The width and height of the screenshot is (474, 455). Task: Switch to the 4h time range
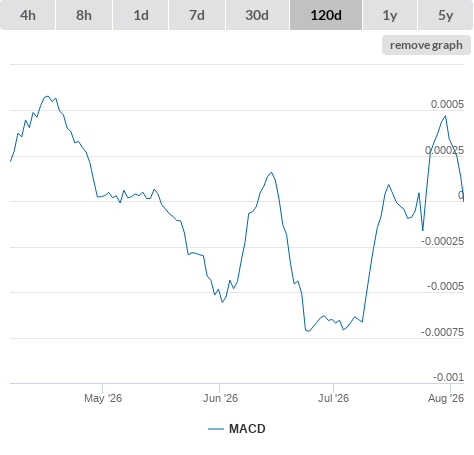pyautogui.click(x=28, y=15)
